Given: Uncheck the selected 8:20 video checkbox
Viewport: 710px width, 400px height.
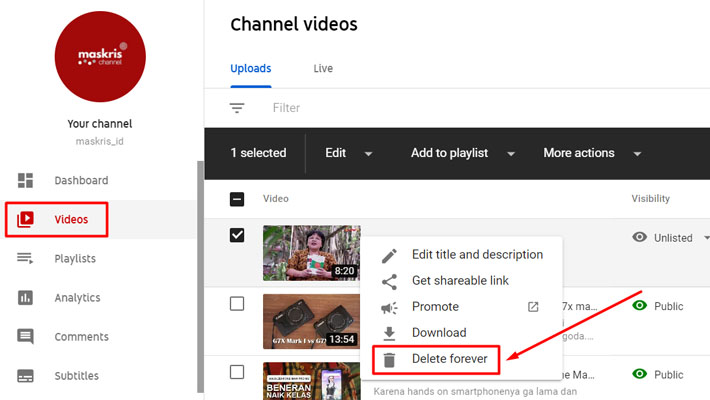Looking at the screenshot, I should coord(237,235).
